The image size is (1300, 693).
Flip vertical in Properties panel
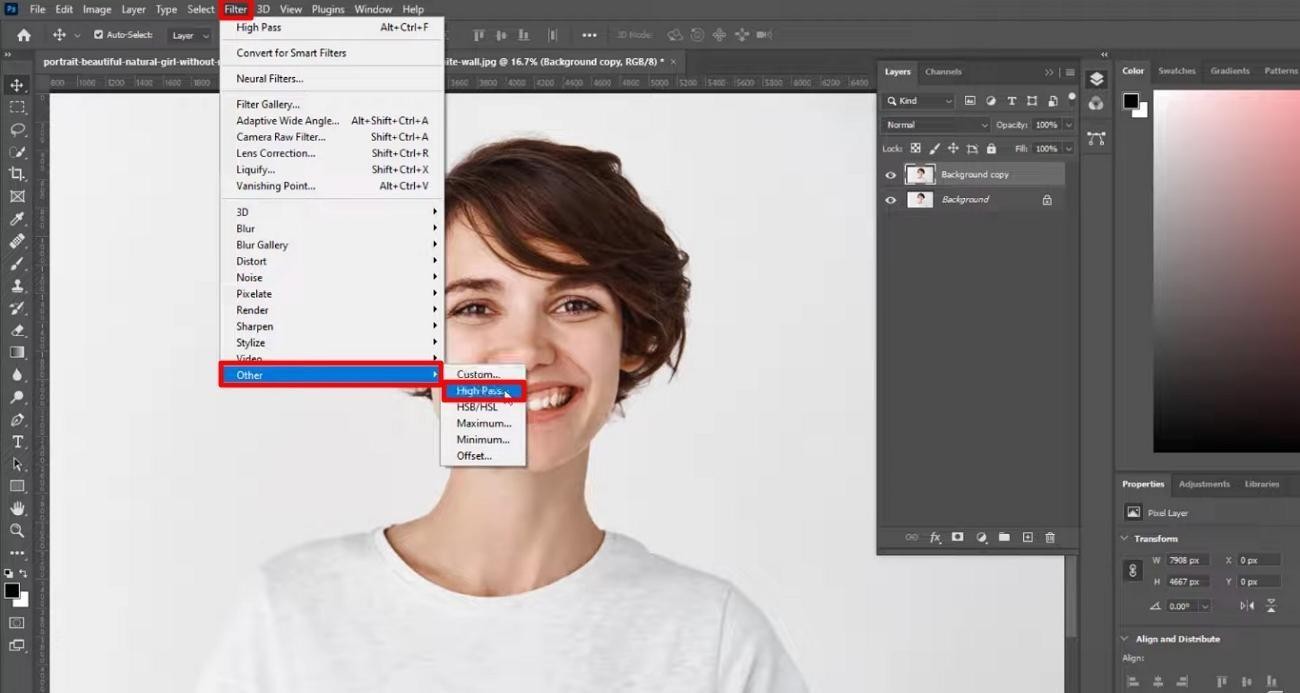click(x=1271, y=606)
